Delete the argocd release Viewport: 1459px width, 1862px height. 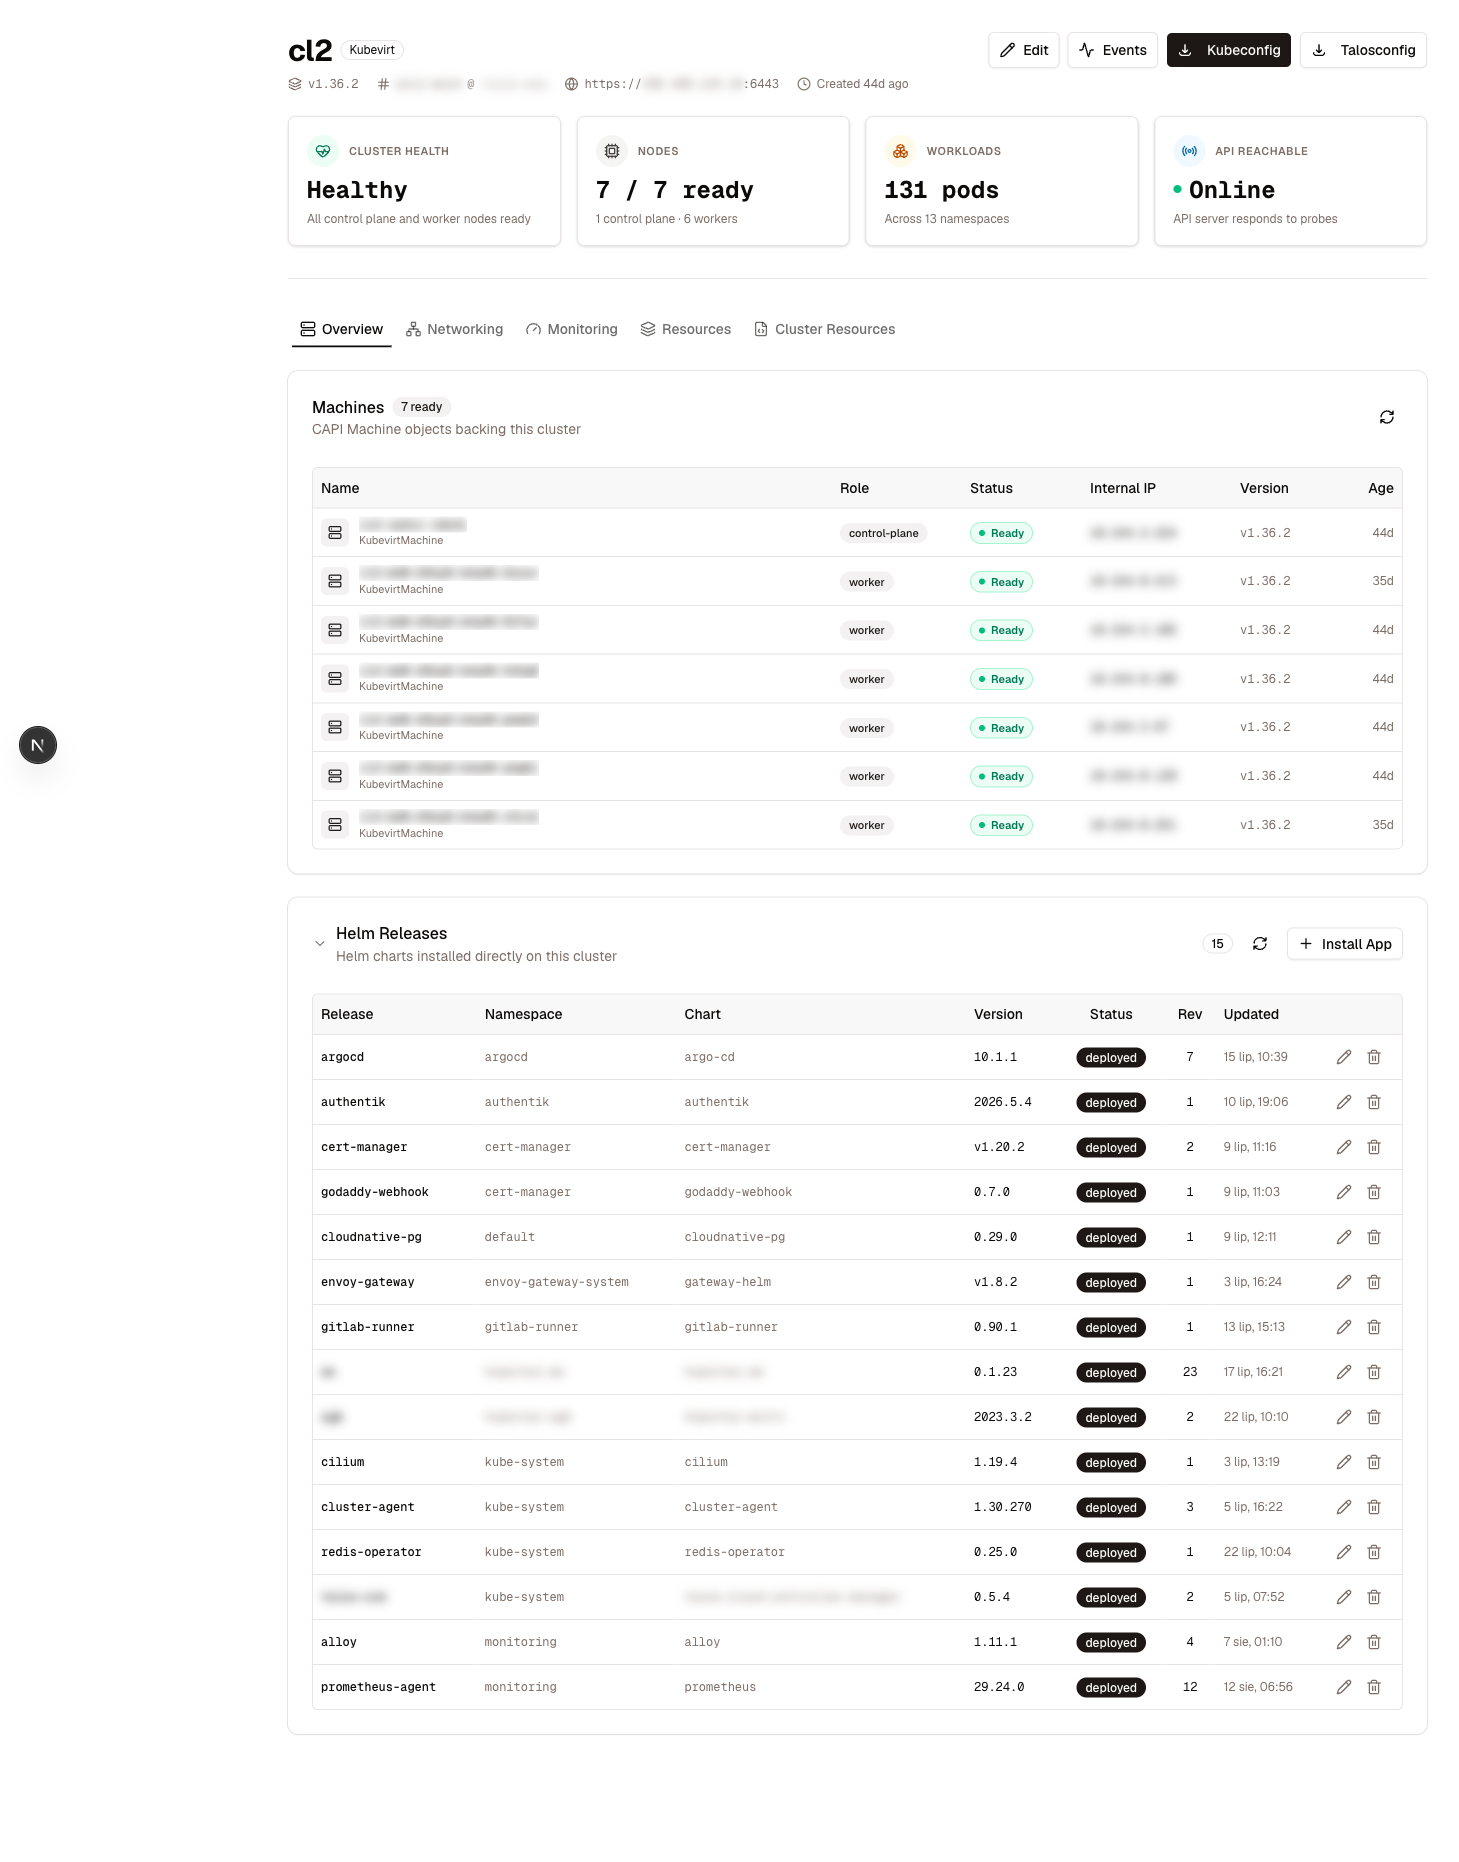click(1374, 1057)
